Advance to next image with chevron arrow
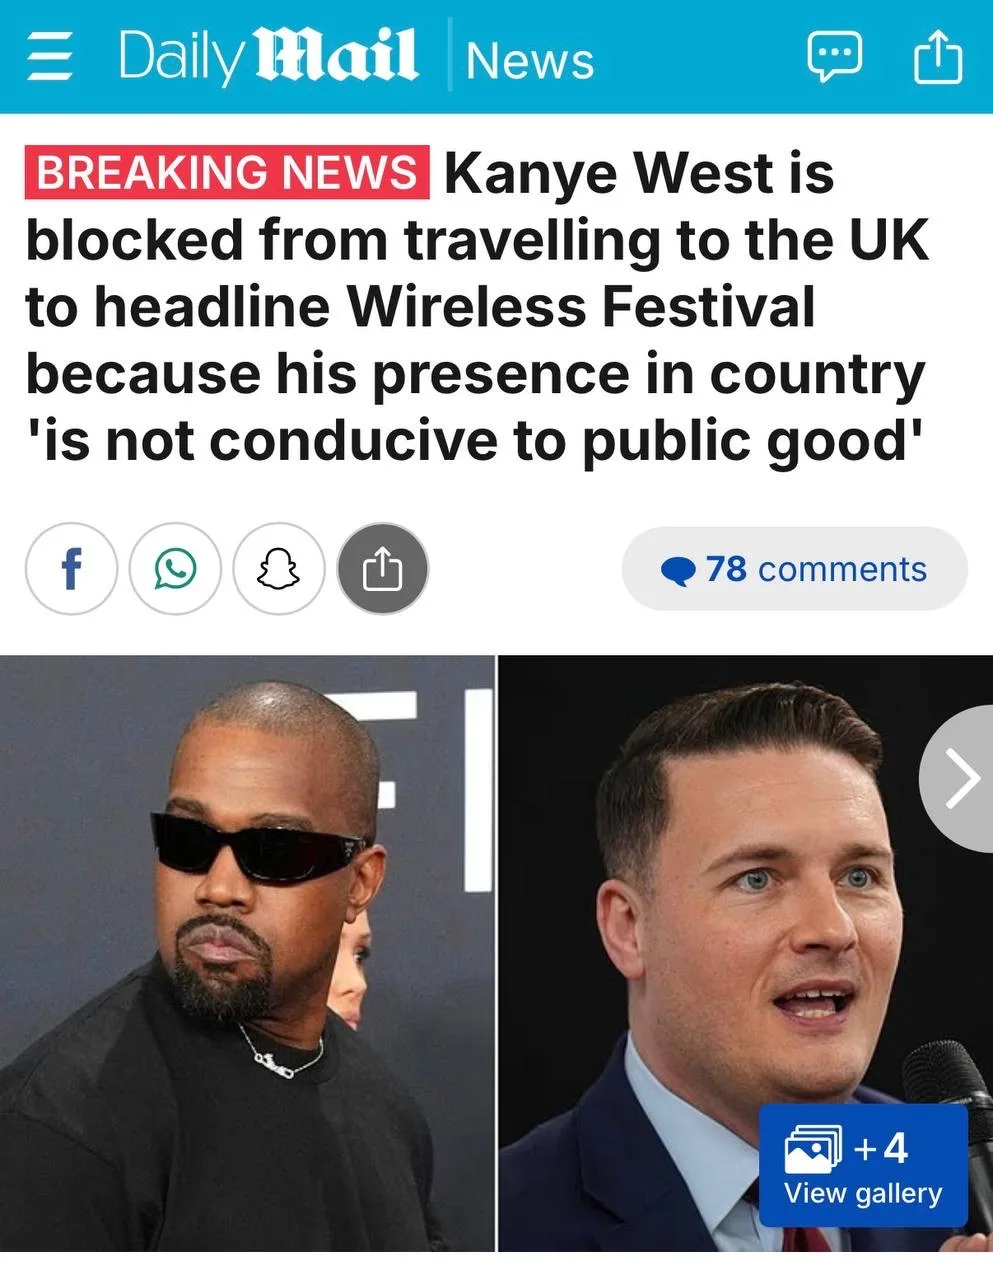The height and width of the screenshot is (1280, 993). (959, 779)
